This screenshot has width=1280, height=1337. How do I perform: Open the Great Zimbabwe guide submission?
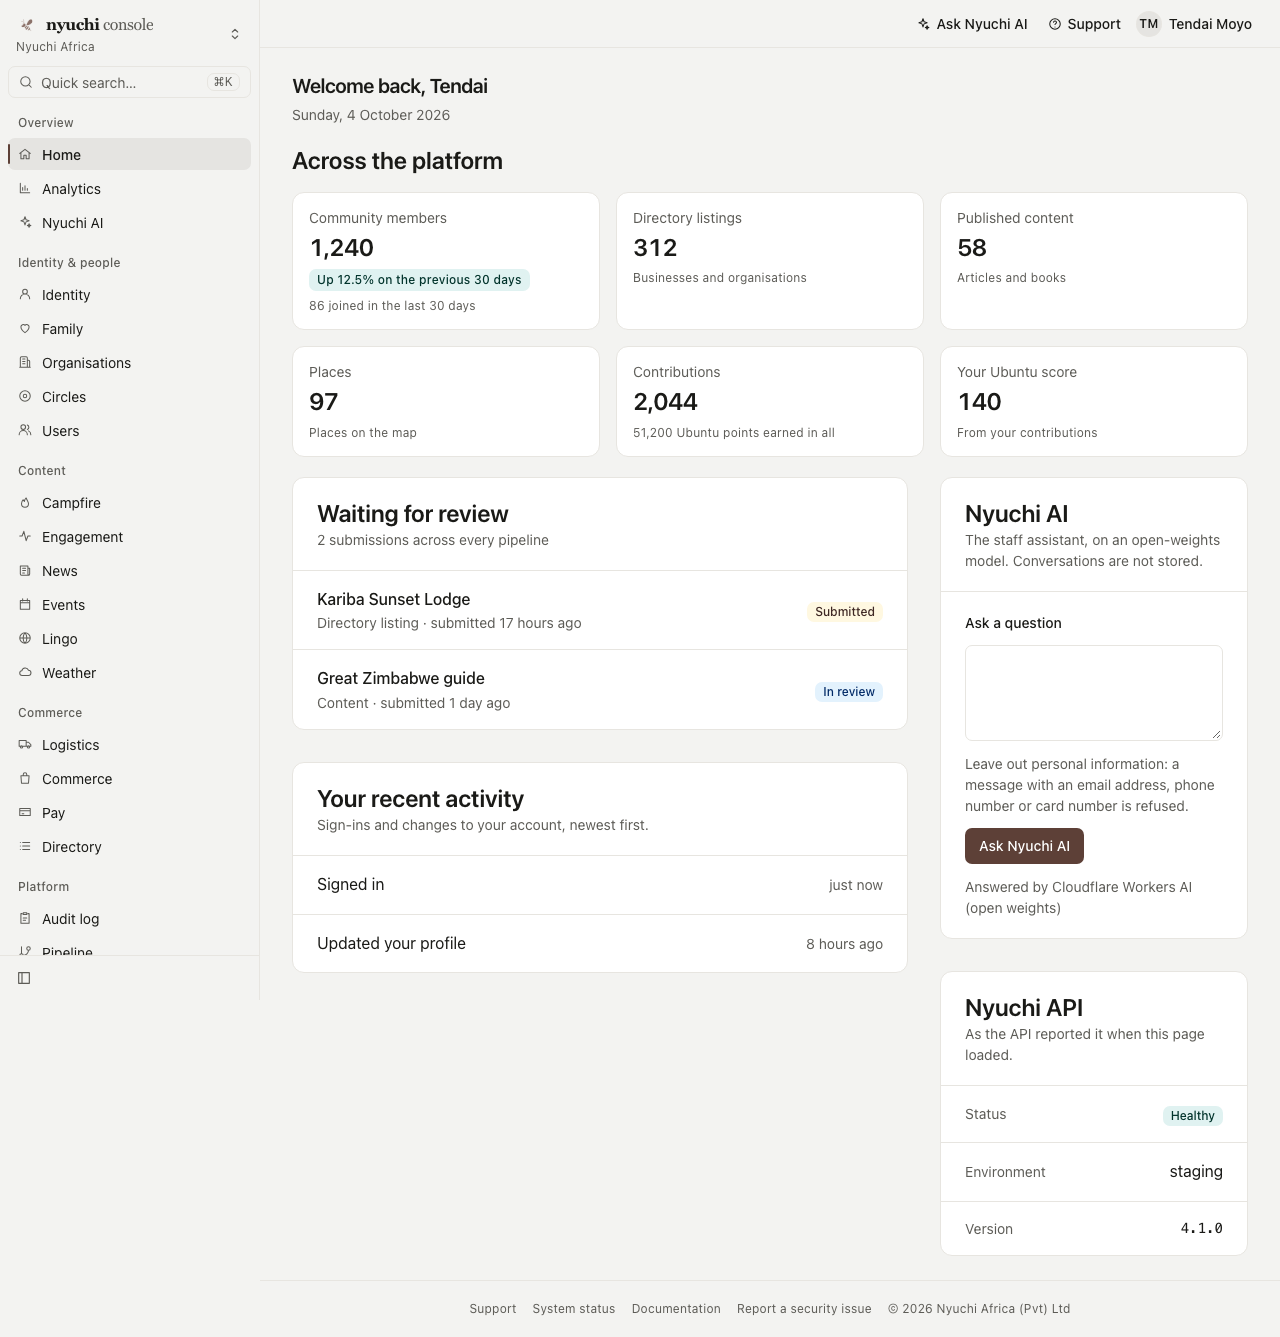(x=600, y=690)
